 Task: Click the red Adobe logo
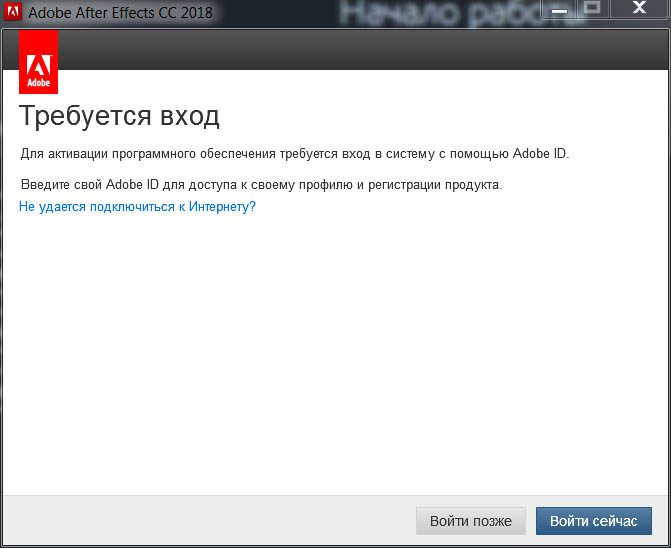click(39, 62)
